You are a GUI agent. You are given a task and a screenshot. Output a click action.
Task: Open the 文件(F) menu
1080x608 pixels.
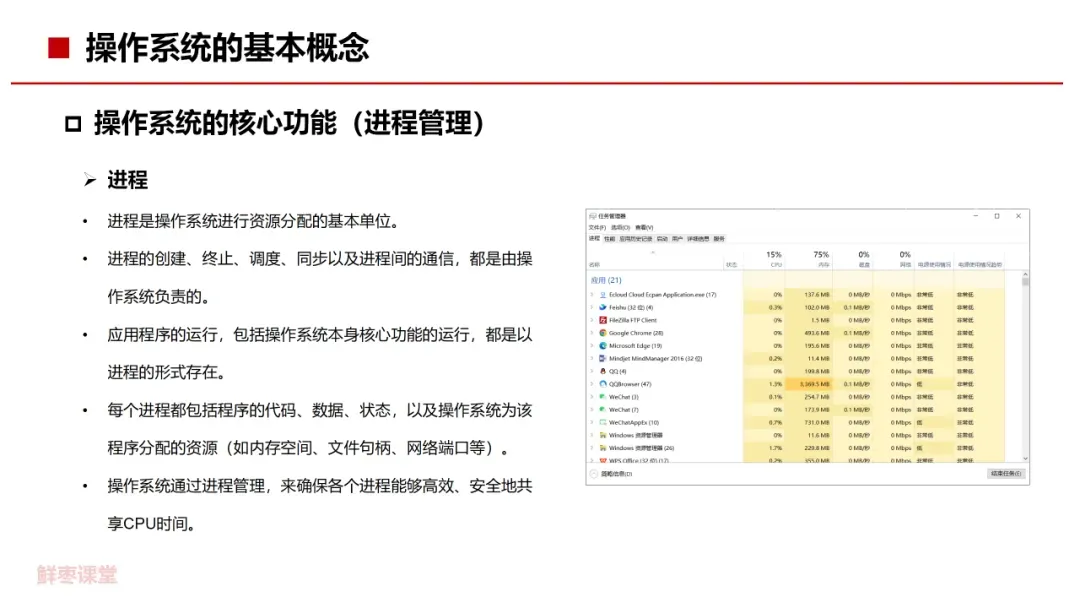(x=597, y=228)
